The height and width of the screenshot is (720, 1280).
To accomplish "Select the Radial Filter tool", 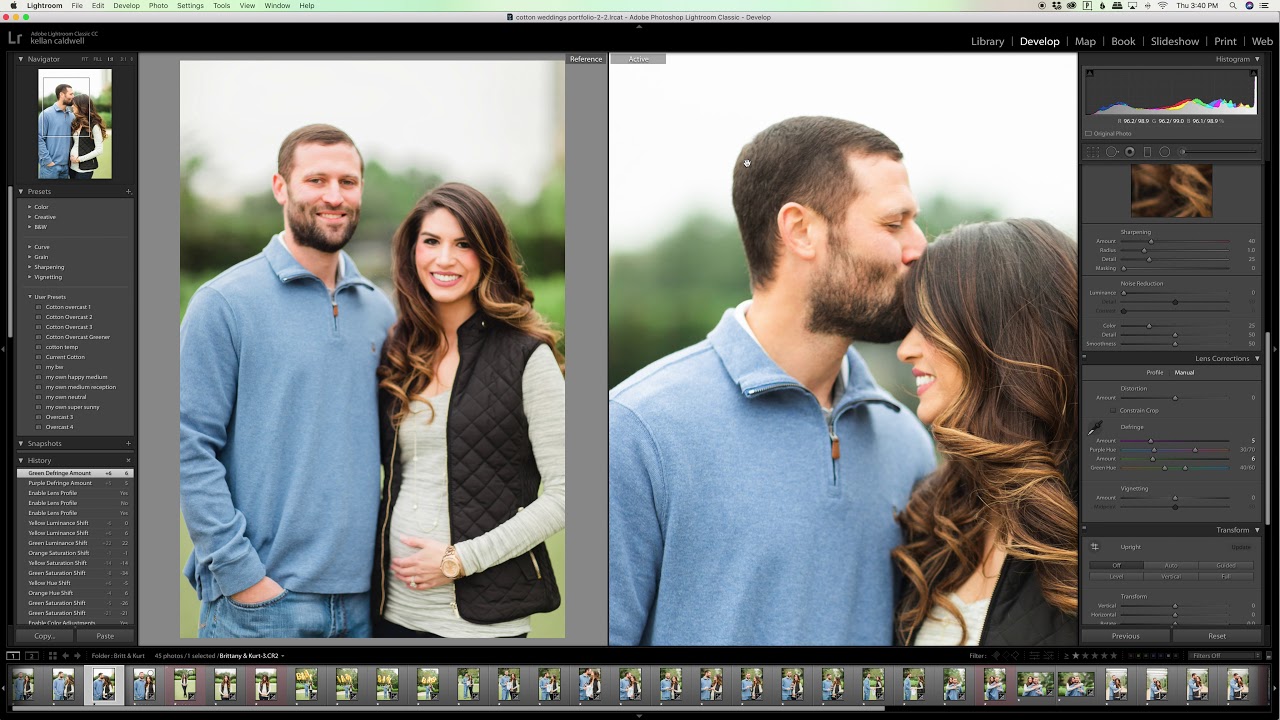I will 1164,152.
